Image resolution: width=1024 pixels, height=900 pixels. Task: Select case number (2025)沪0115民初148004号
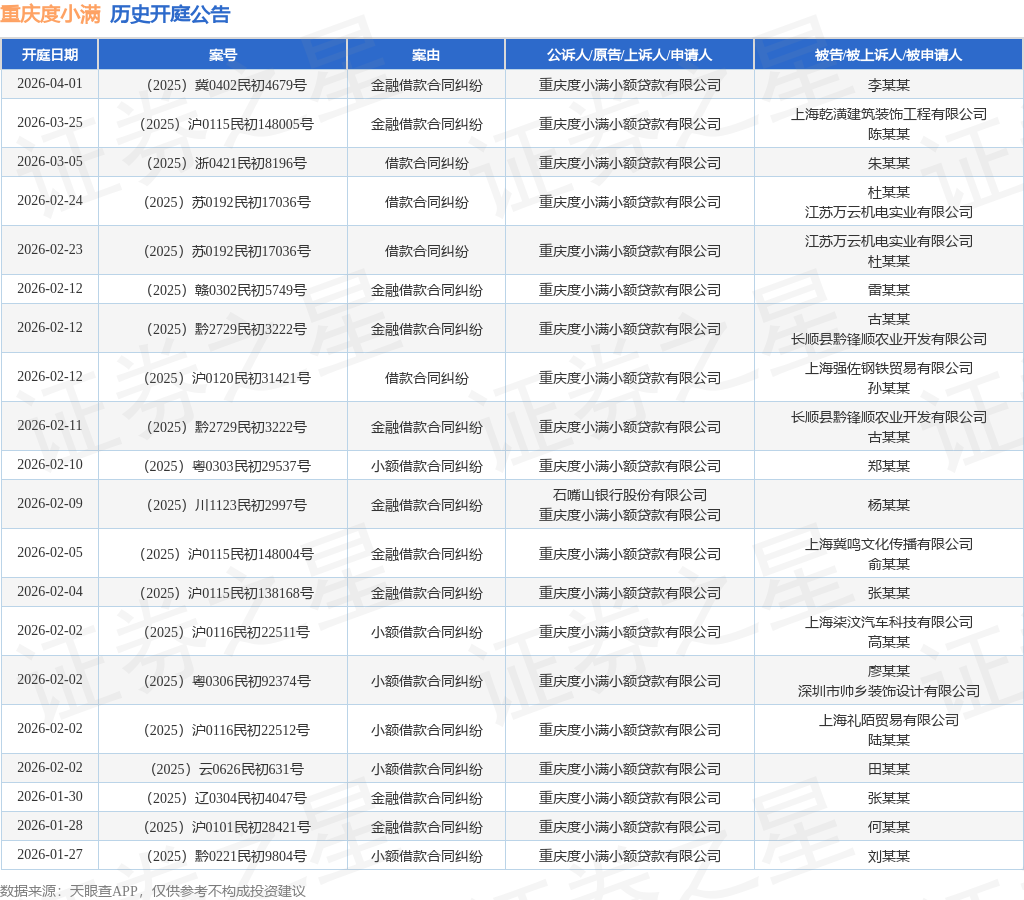226,554
